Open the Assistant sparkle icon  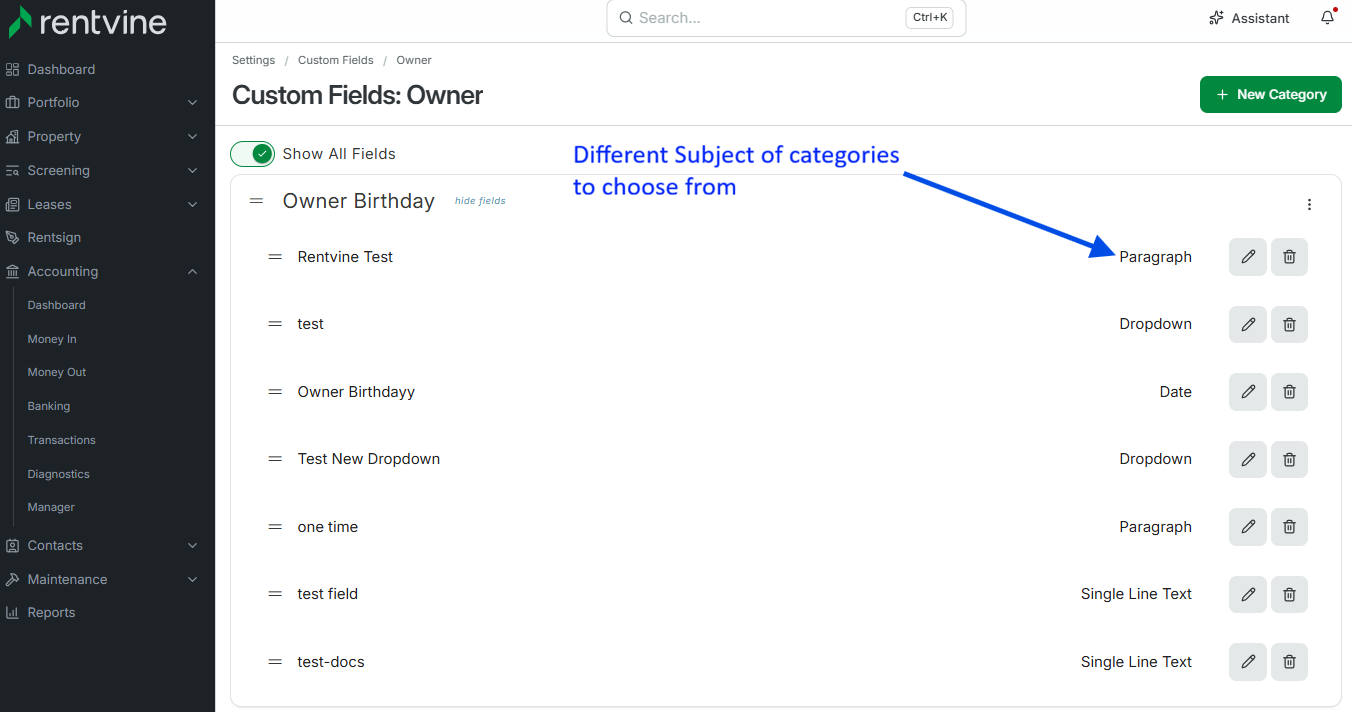tap(1216, 18)
